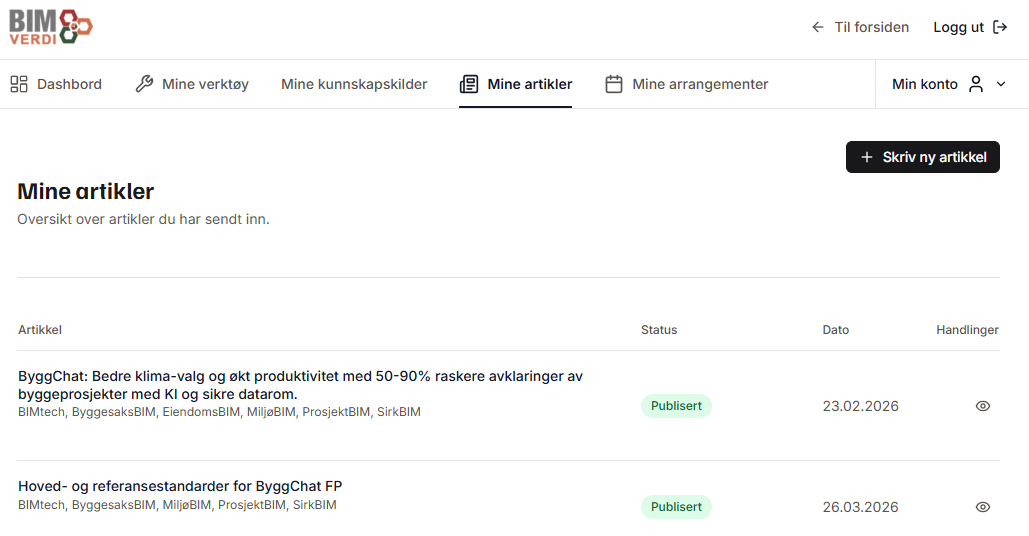Click the wrench icon for Mine verktøy
Image resolution: width=1029 pixels, height=536 pixels.
point(144,84)
